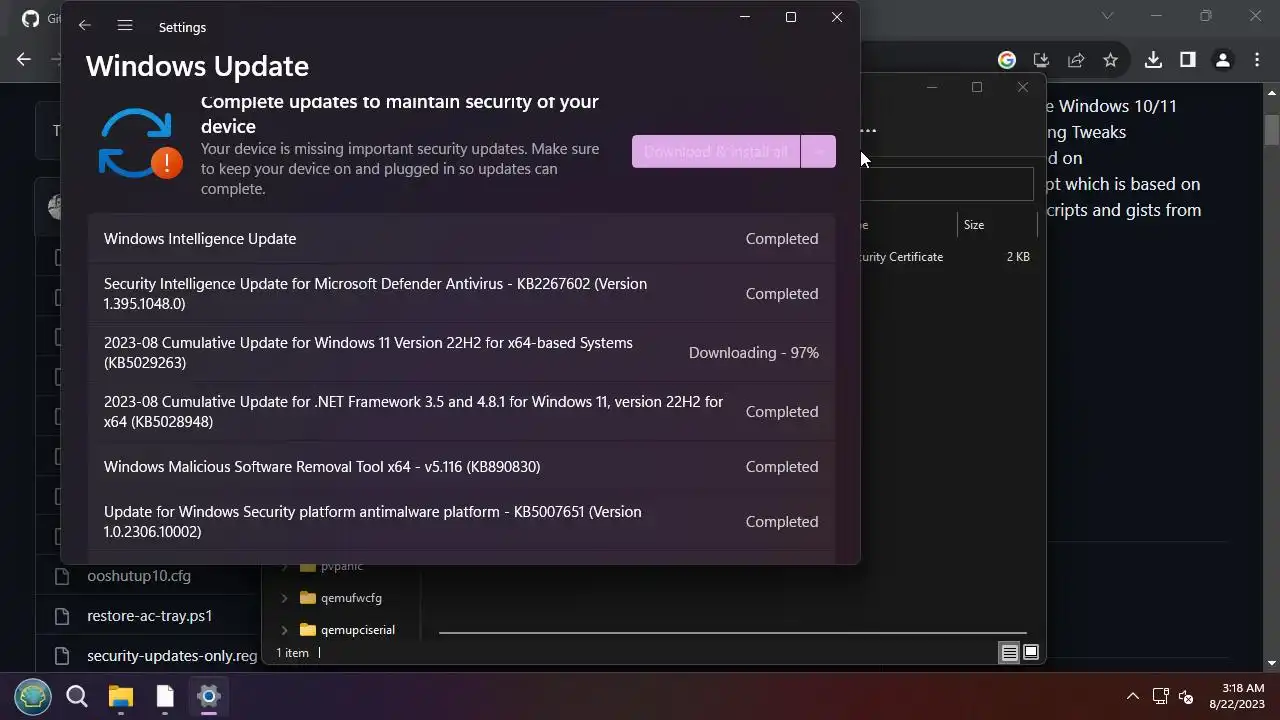The height and width of the screenshot is (720, 1280).
Task: Expand the qemufwcfg folder in tree
Action: point(284,598)
